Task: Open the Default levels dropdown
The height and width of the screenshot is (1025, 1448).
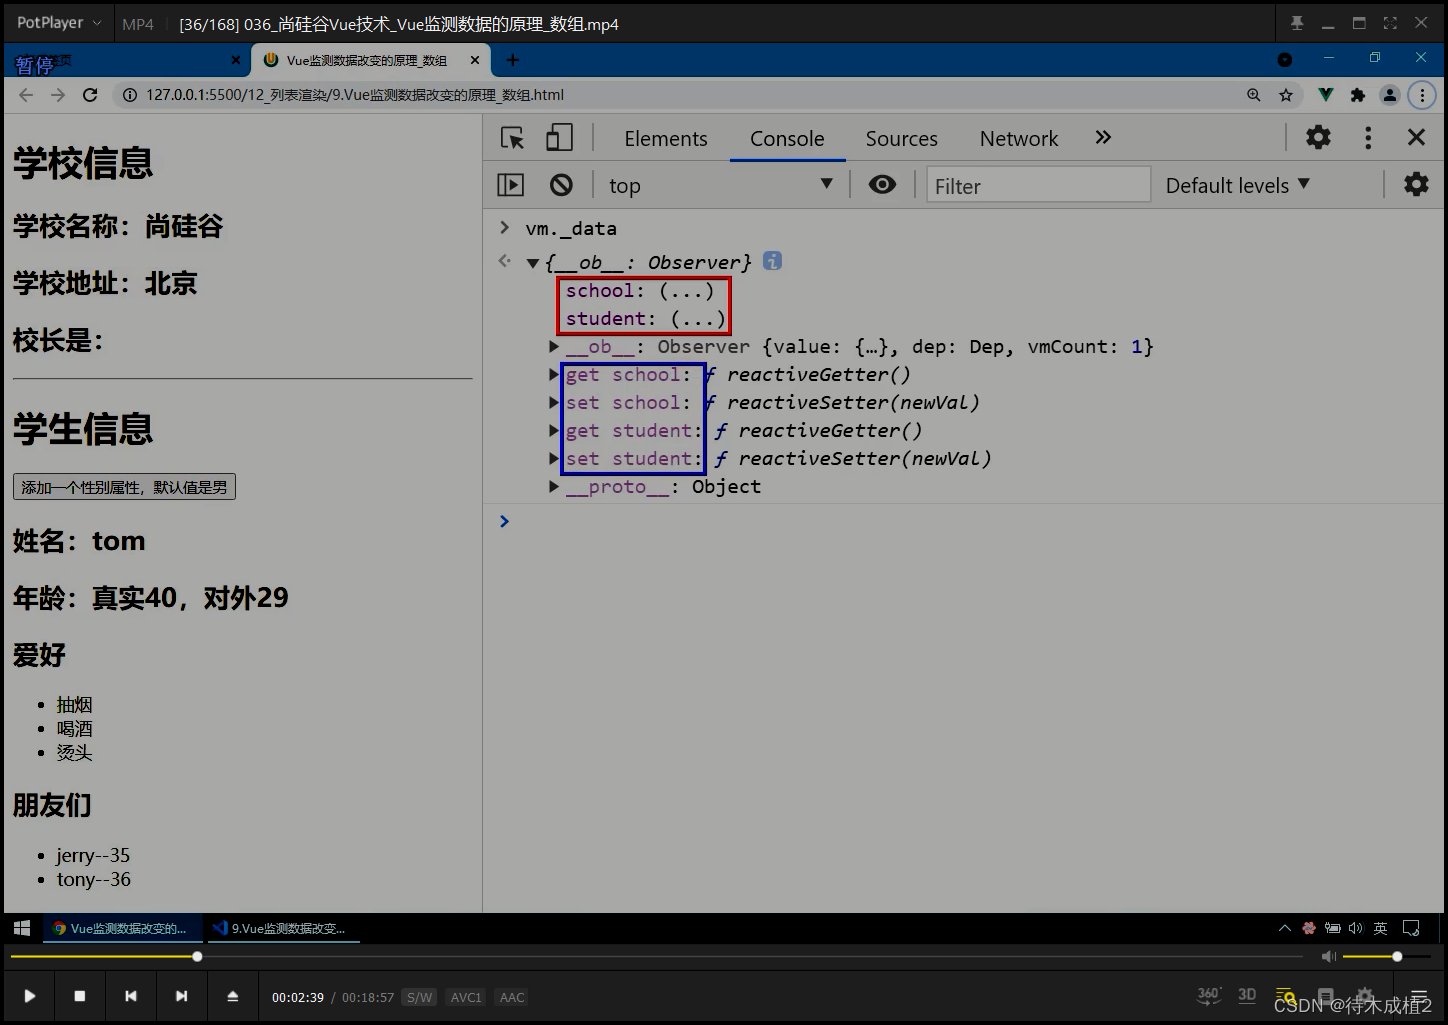Action: (1237, 186)
